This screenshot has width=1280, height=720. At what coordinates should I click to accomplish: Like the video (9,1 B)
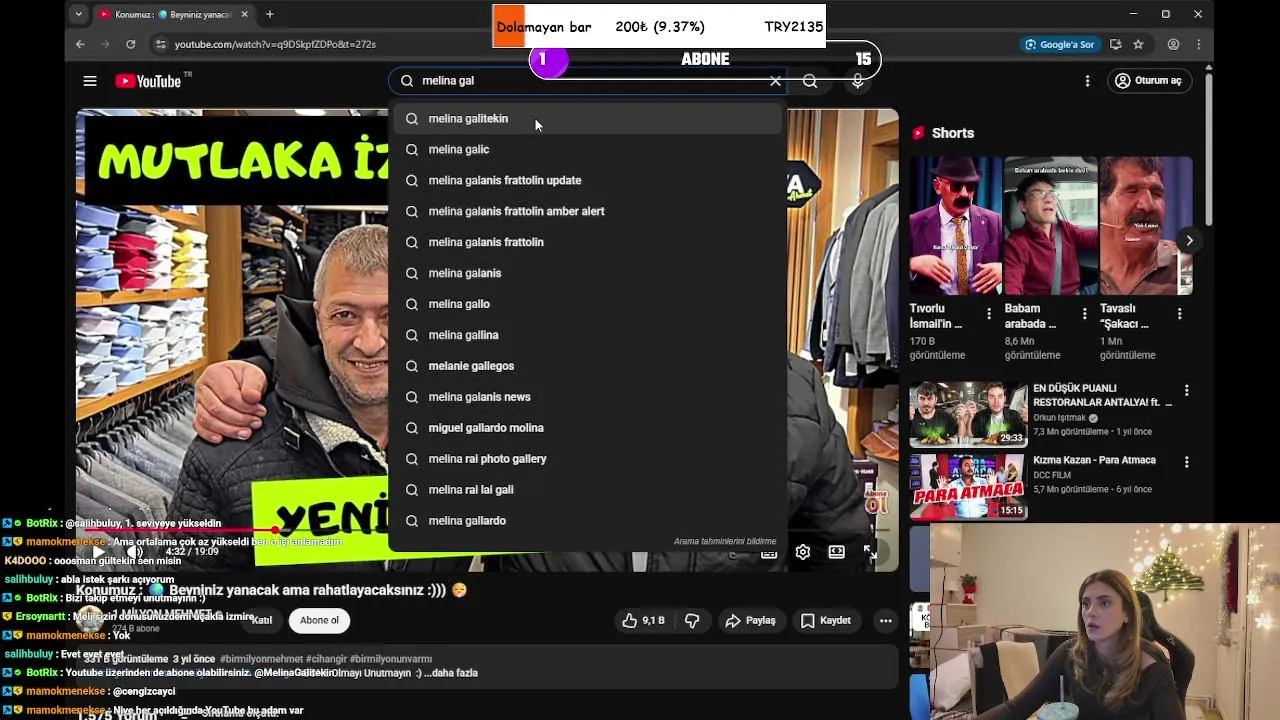click(643, 621)
